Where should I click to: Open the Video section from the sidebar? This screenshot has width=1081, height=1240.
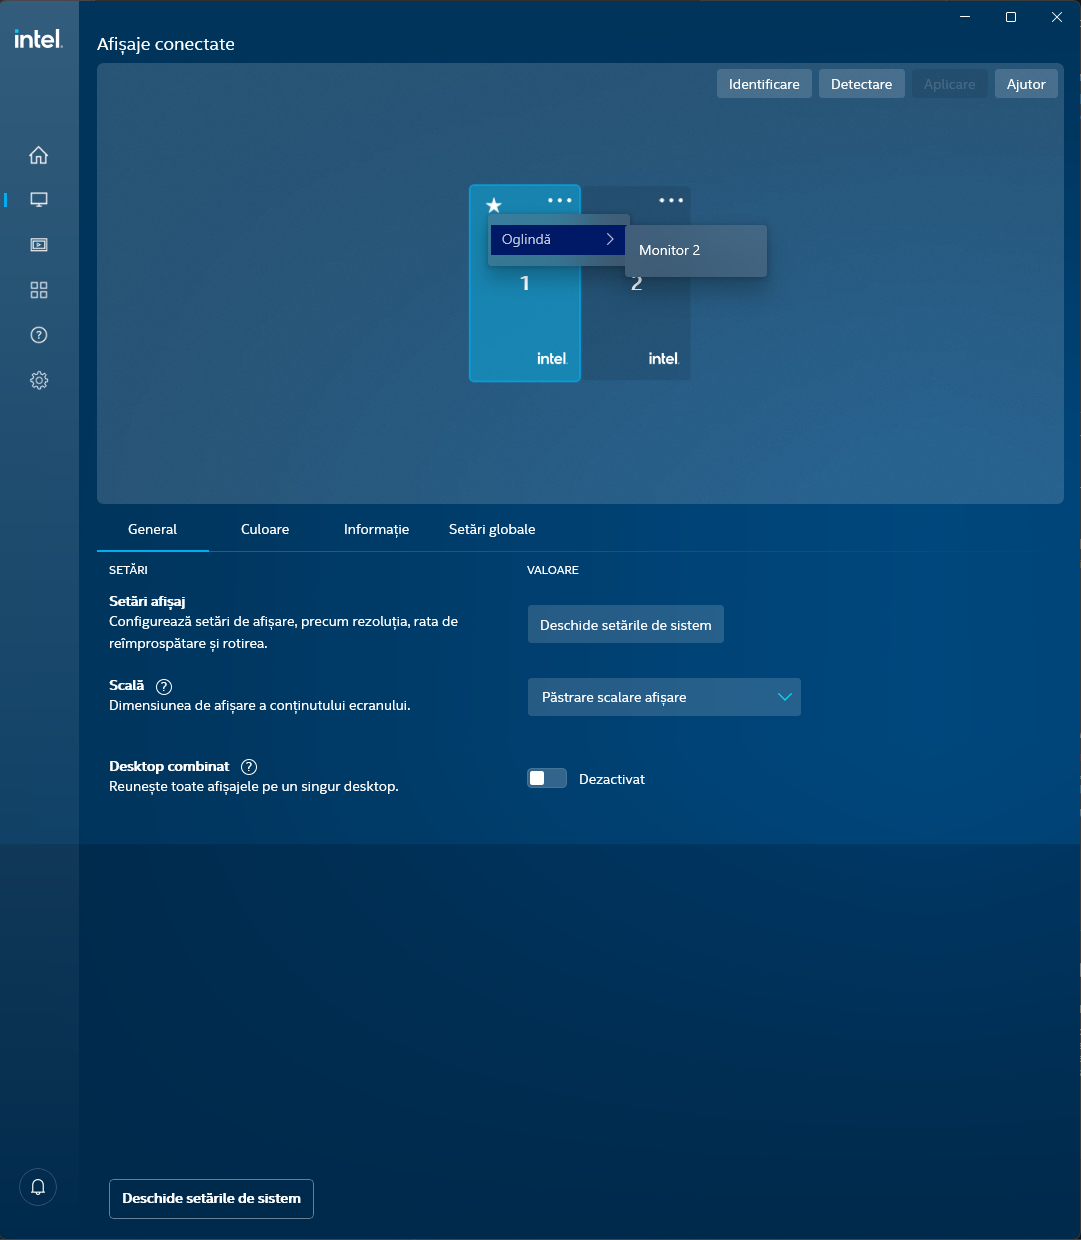coord(38,244)
